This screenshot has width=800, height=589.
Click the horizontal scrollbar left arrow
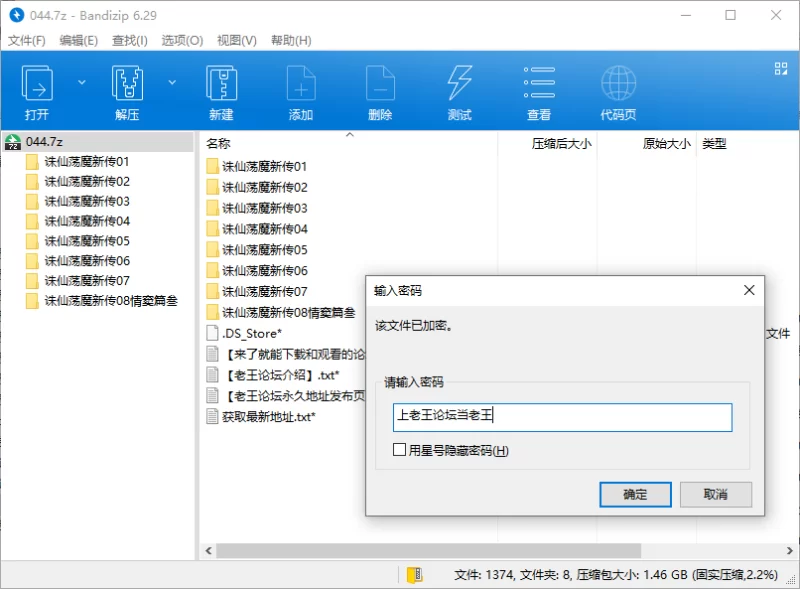coord(209,551)
